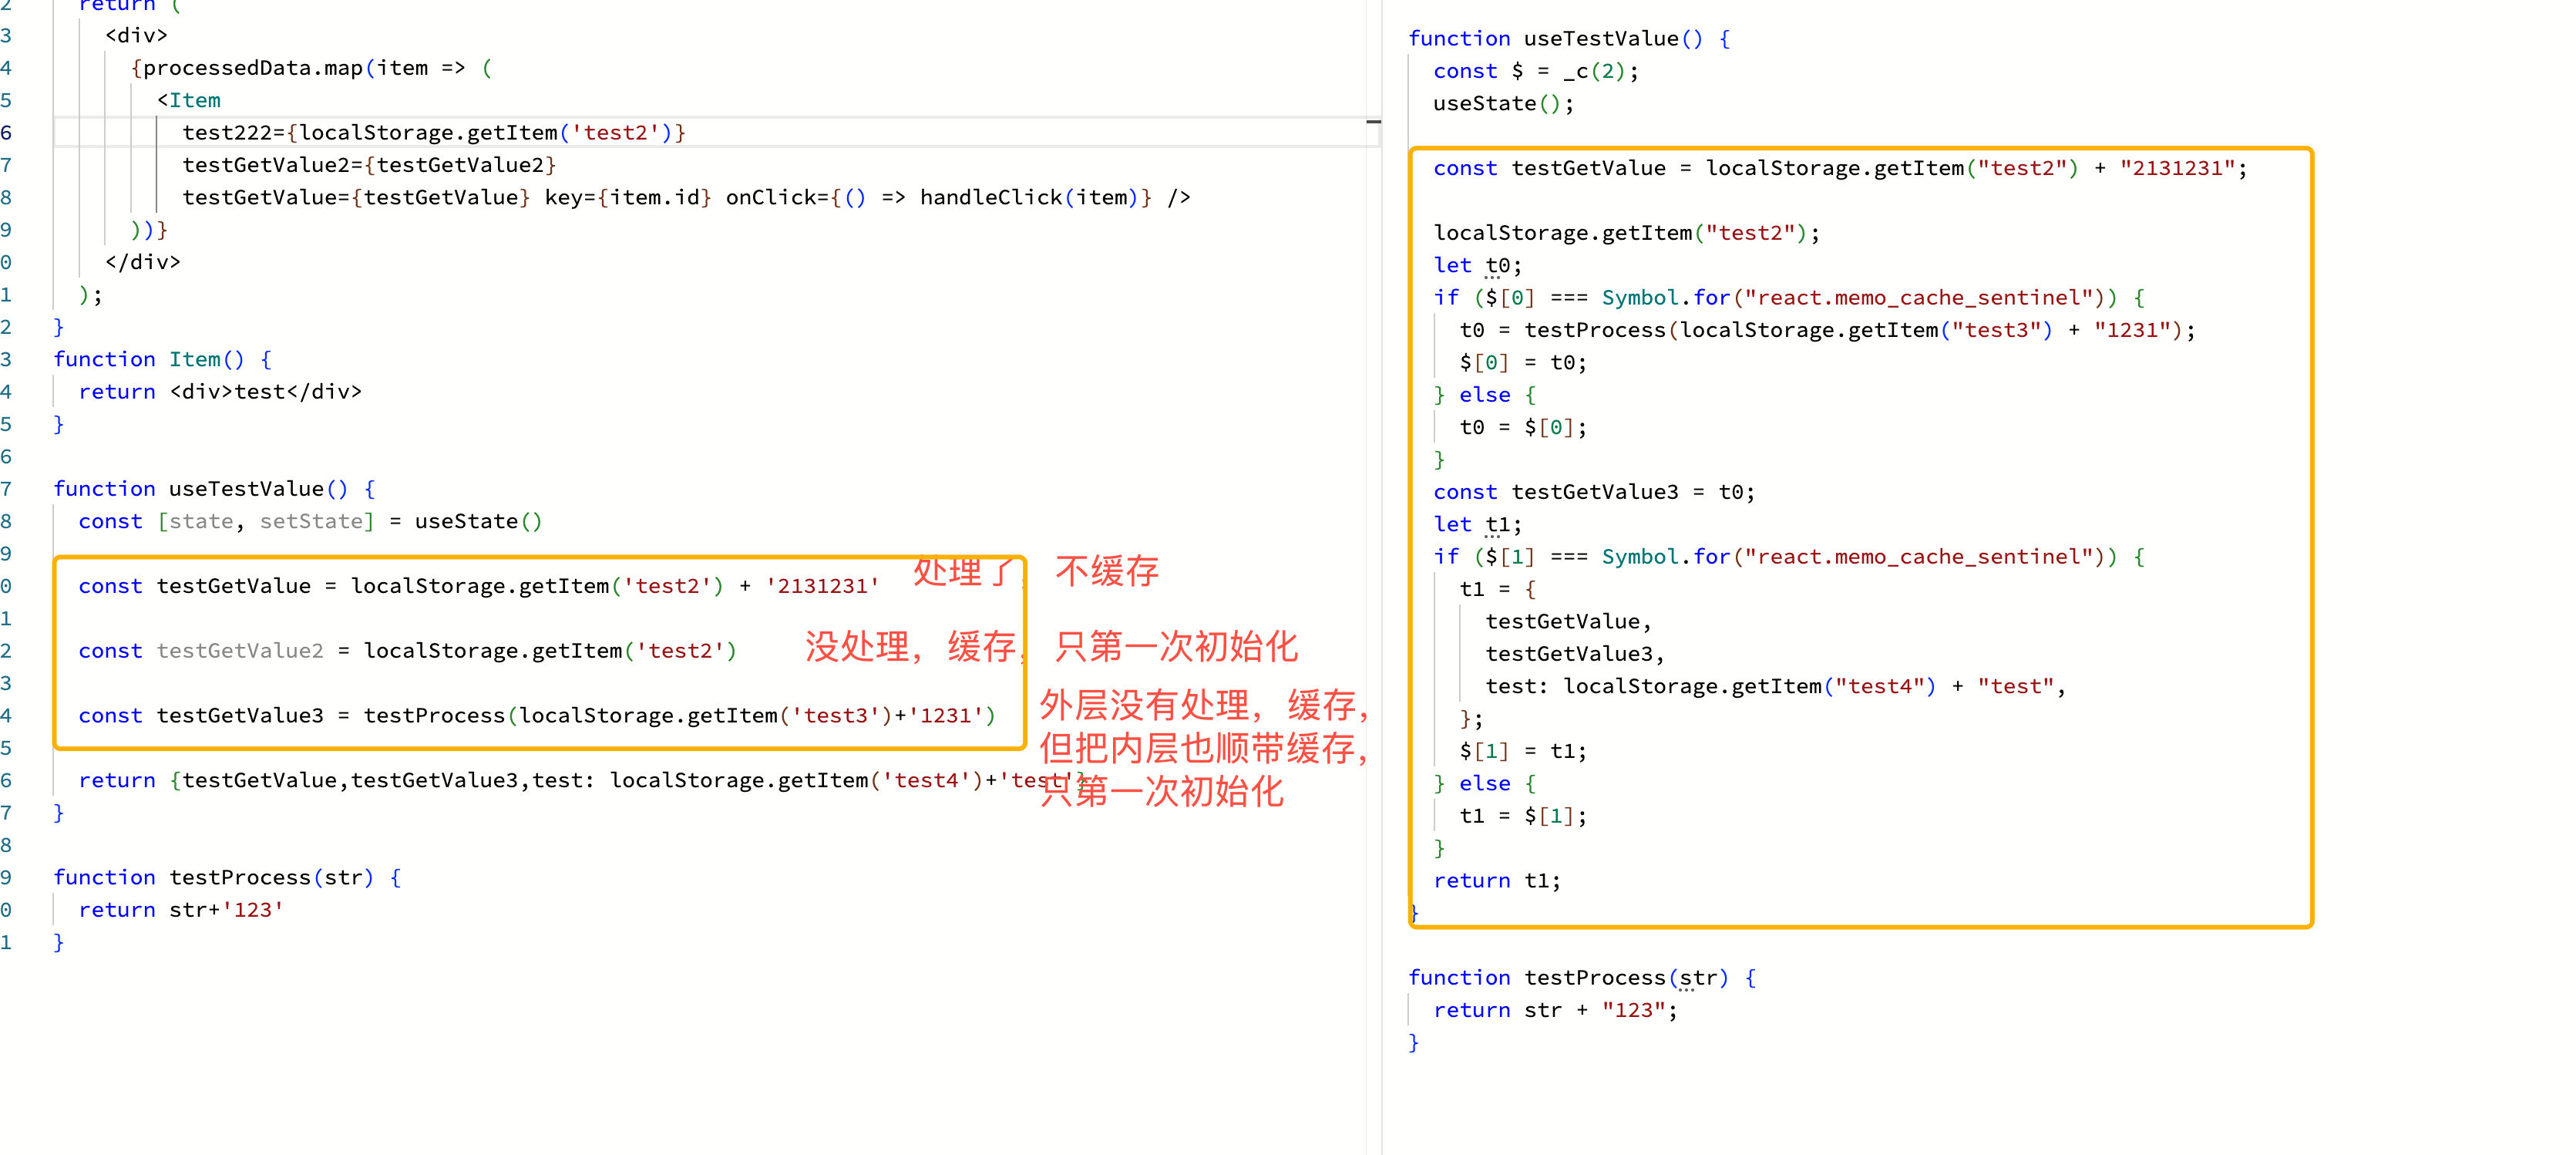
Task: Click 'const testGetValue3 = t0;' line
Action: (x=1593, y=492)
